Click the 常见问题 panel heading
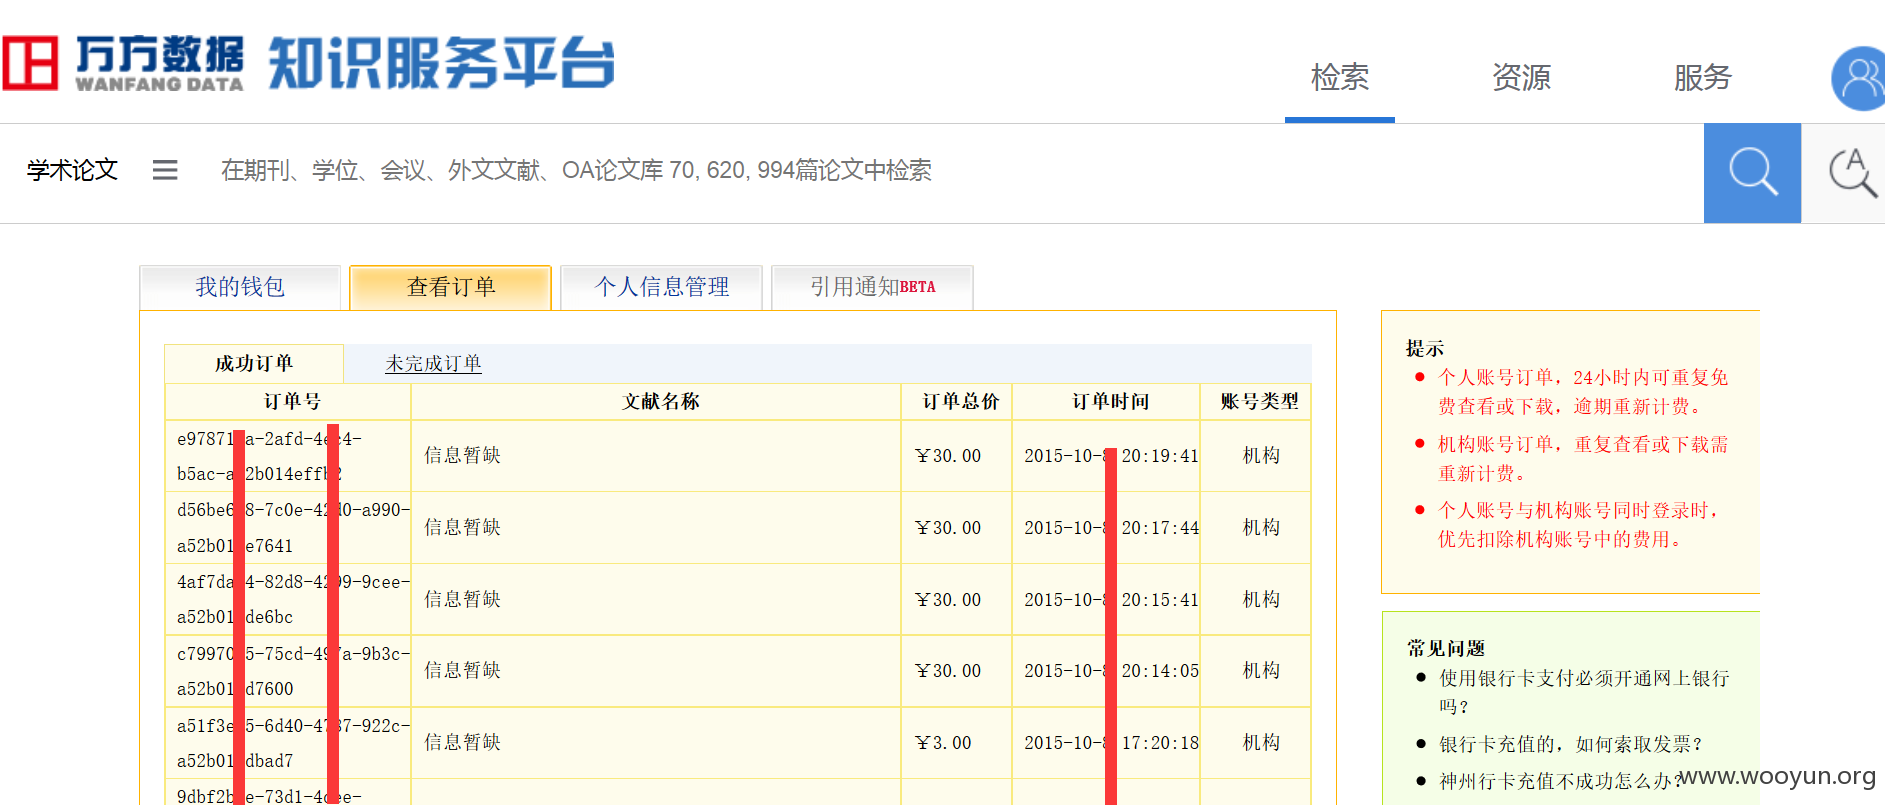Screen dimensions: 1885x805 point(1445,648)
